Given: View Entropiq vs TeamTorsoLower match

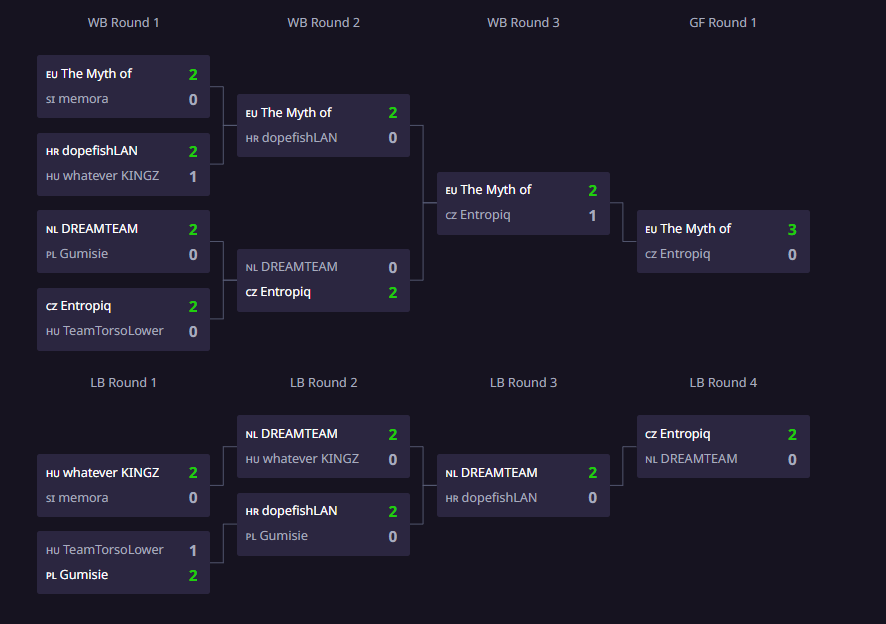Looking at the screenshot, I should 123,319.
